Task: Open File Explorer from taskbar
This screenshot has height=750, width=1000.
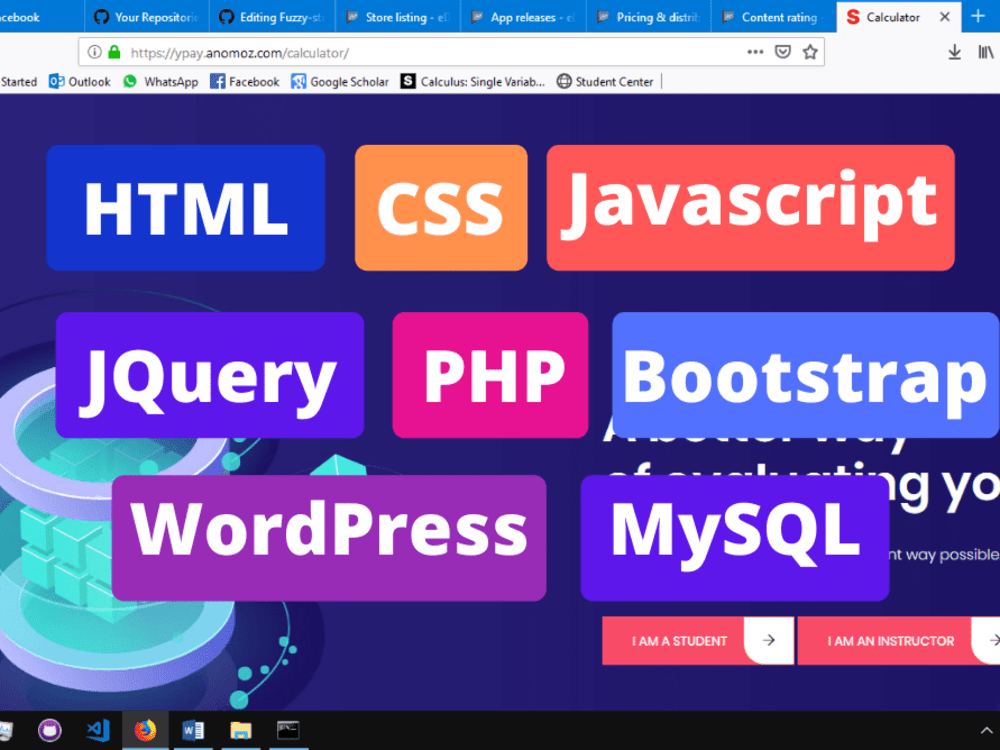Action: tap(240, 730)
